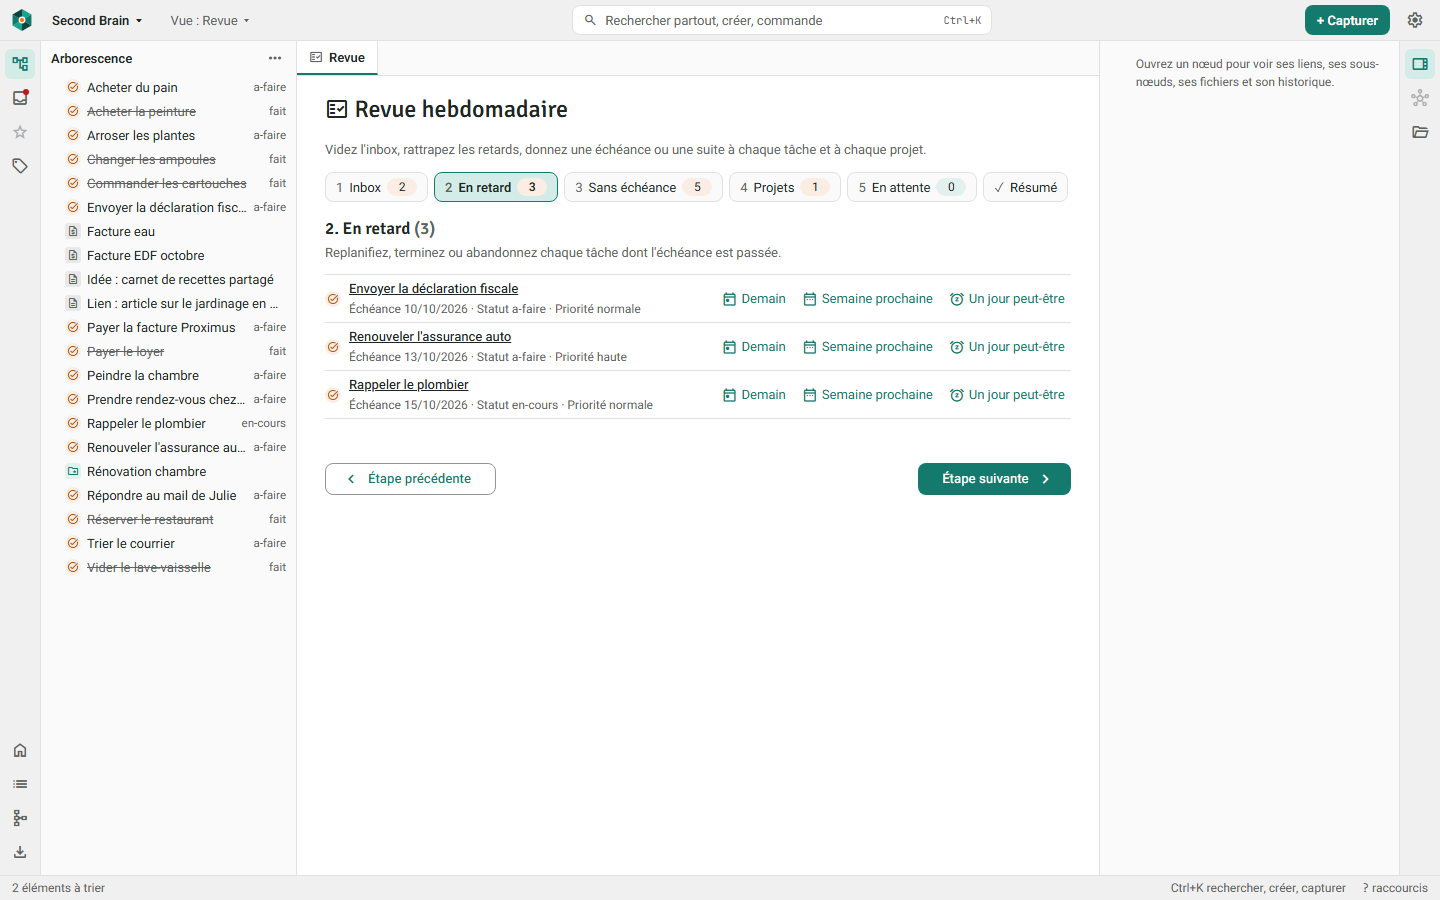This screenshot has width=1440, height=900.
Task: Click the document icon beside Facture eau
Action: point(73,231)
